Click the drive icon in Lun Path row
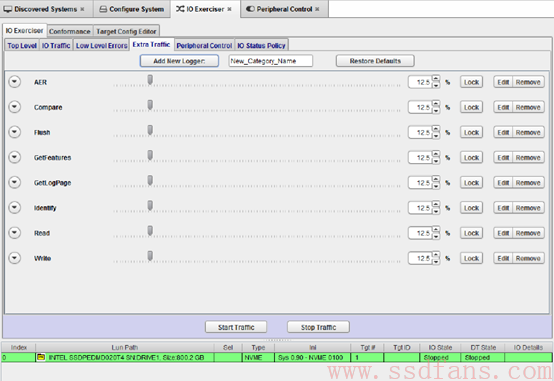The image size is (554, 381). (x=41, y=357)
